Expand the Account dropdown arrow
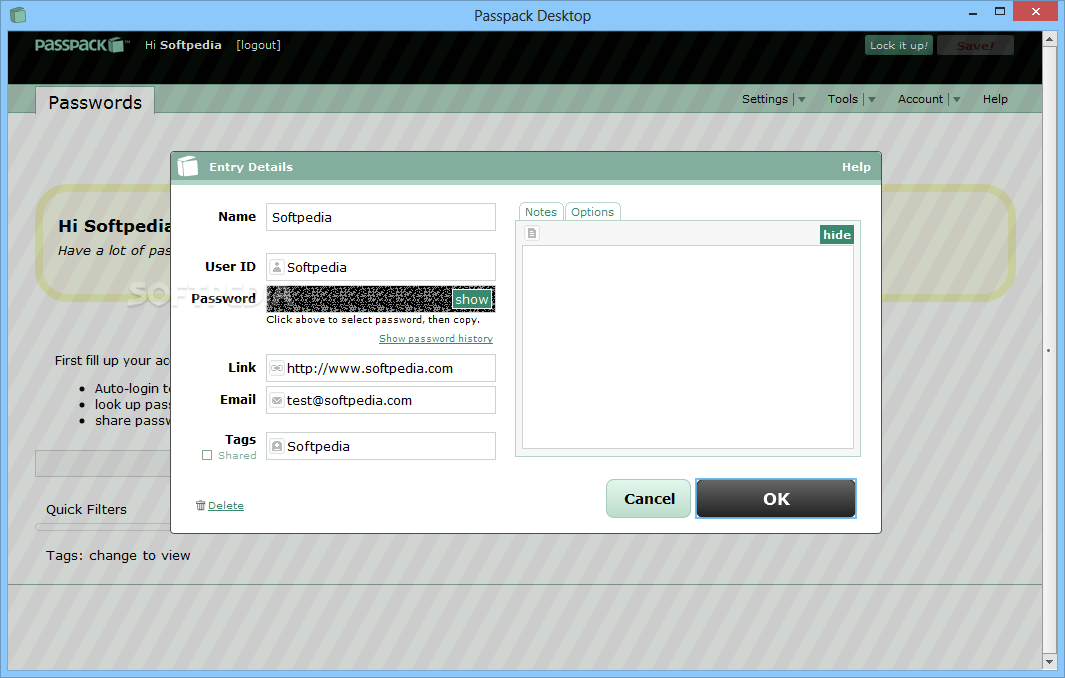 pyautogui.click(x=956, y=100)
